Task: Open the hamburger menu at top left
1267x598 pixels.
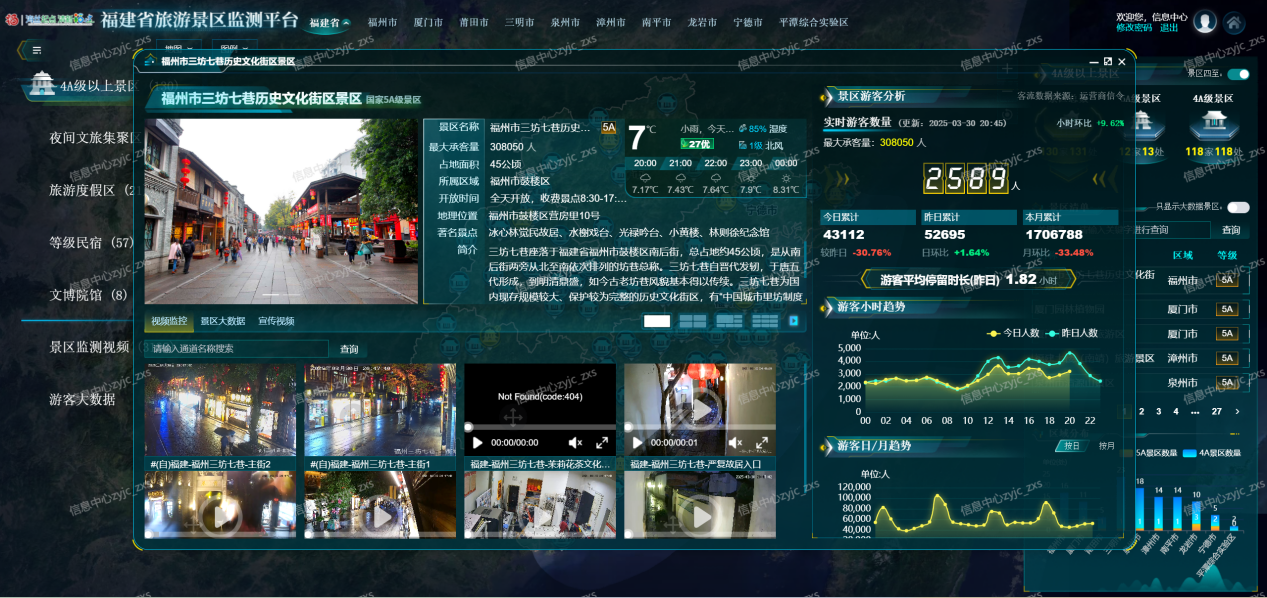Action: 36,49
